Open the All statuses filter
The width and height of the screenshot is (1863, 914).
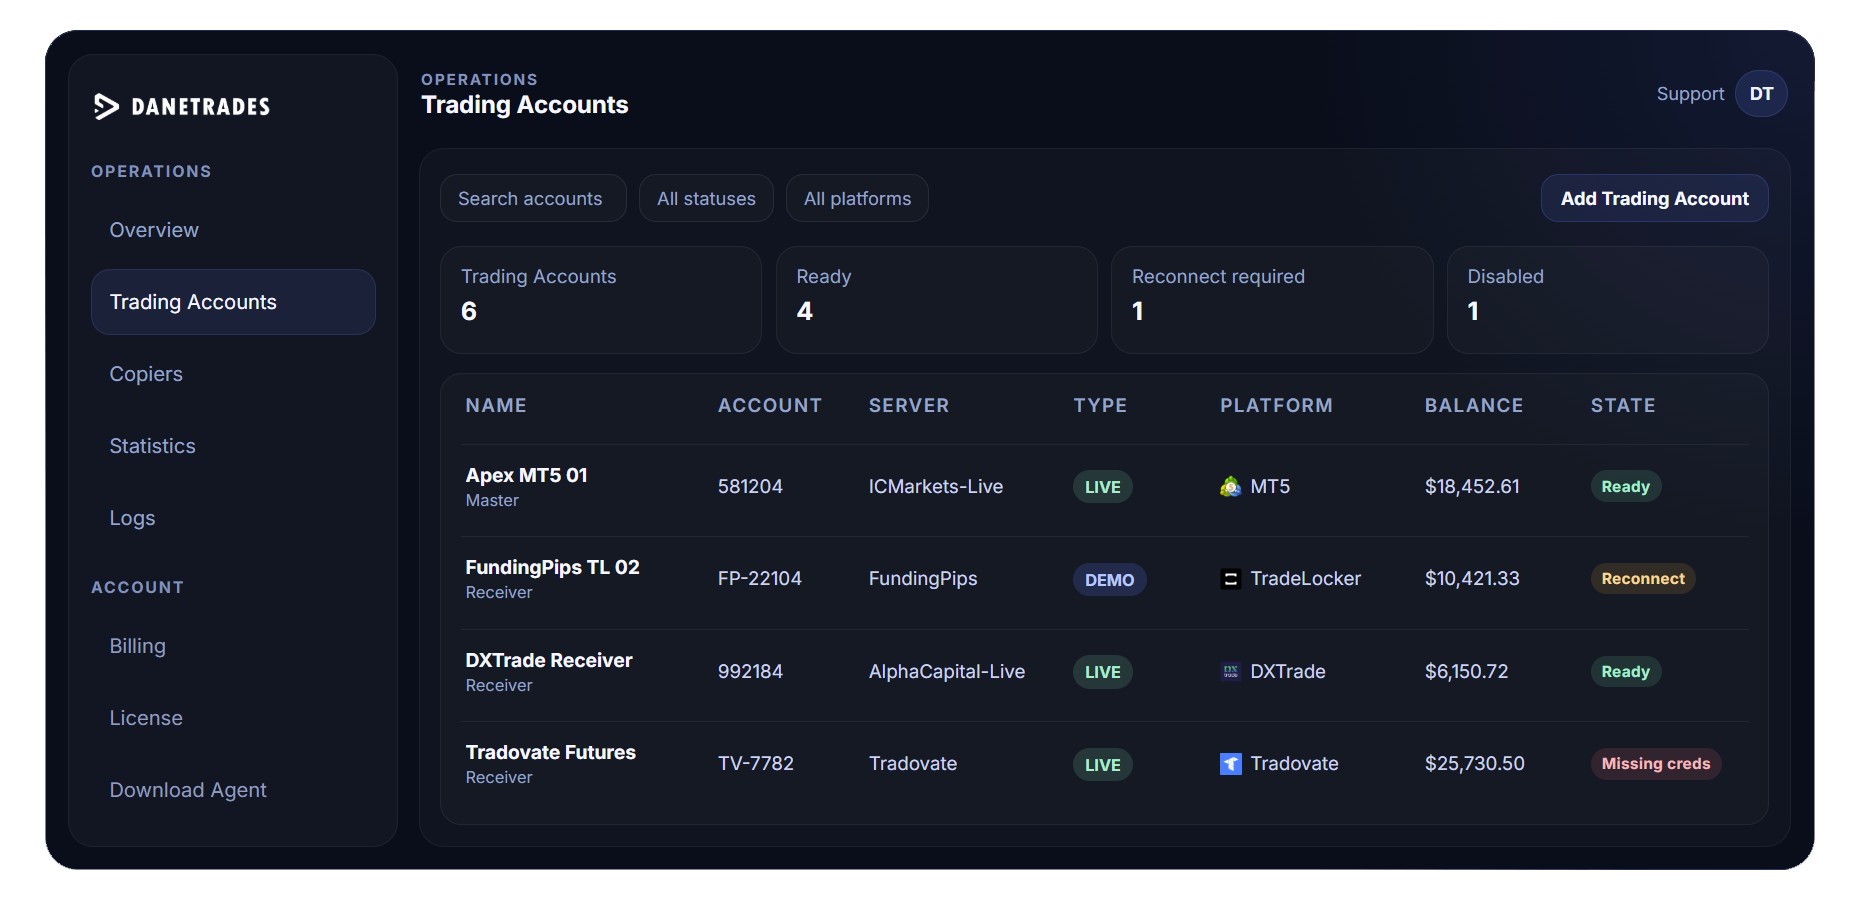706,198
